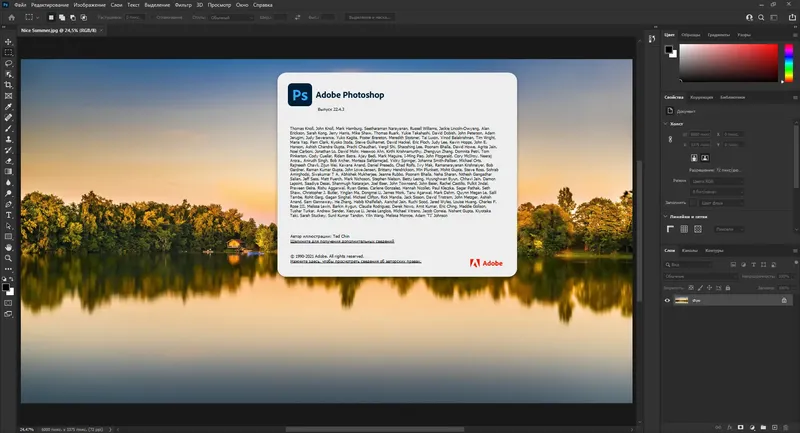Collapse the Canvas section in Properties
This screenshot has height=433, width=800.
(x=665, y=124)
